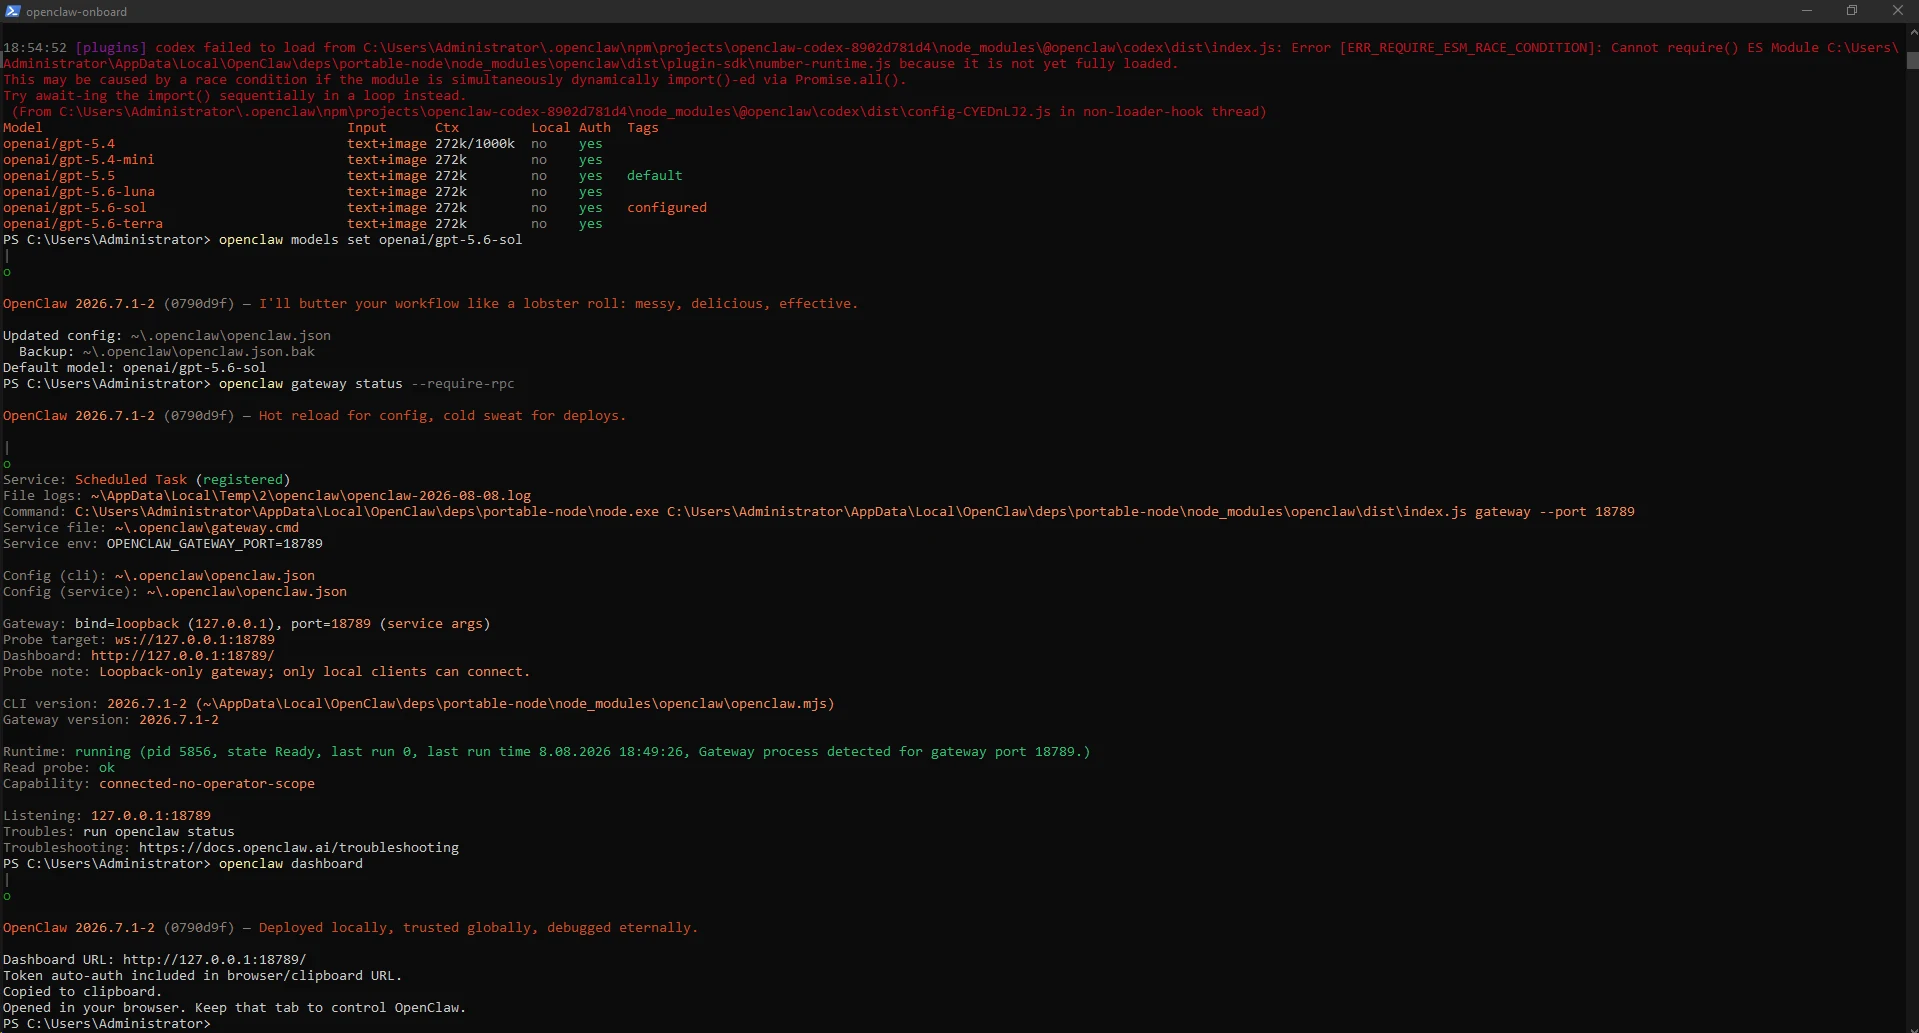This screenshot has height=1033, width=1919.
Task: Click the Updated config path openclaw.json
Action: [231, 336]
